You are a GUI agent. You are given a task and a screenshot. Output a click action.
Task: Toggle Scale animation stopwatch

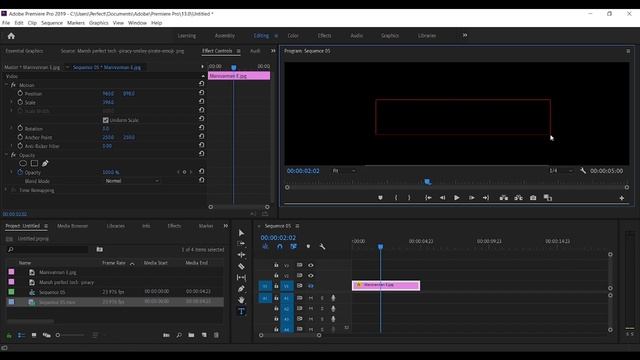(20, 102)
